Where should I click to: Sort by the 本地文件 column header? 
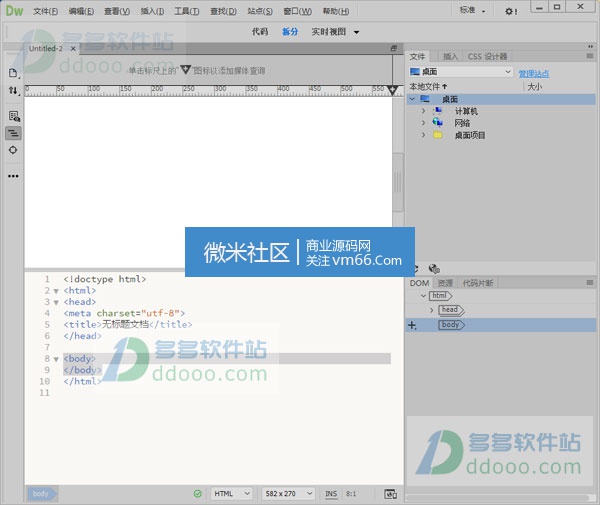pyautogui.click(x=428, y=87)
